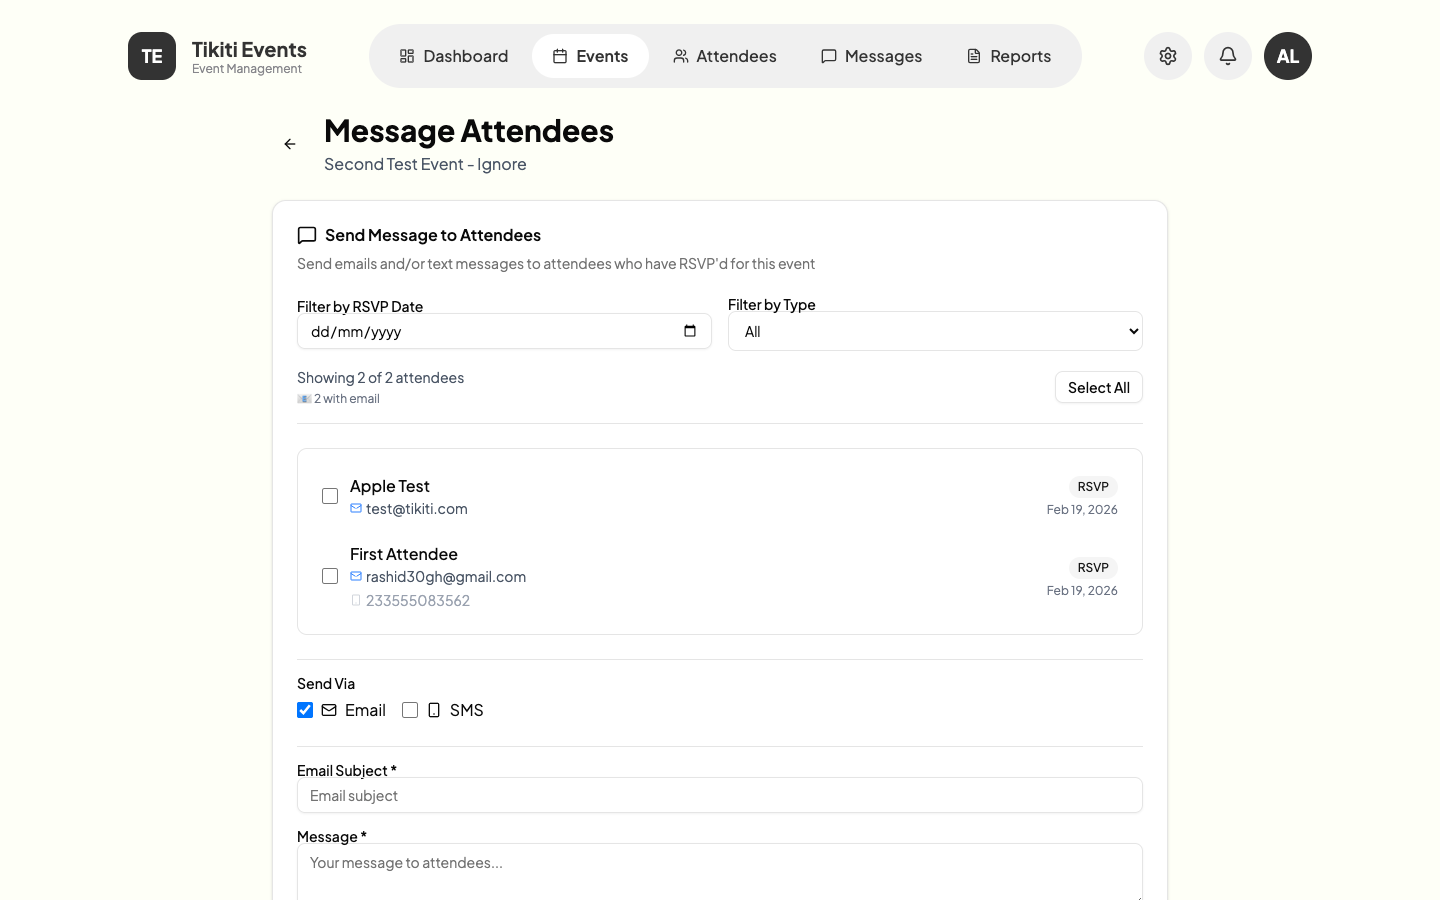
Task: Click the test@tikiti.com email text
Action: coord(417,509)
